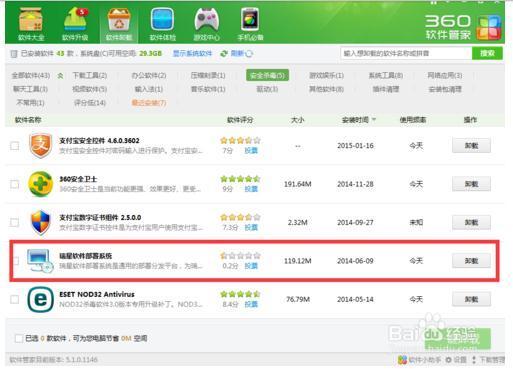Open 插件清理 category
Viewport: 513px width, 369px height.
386,89
